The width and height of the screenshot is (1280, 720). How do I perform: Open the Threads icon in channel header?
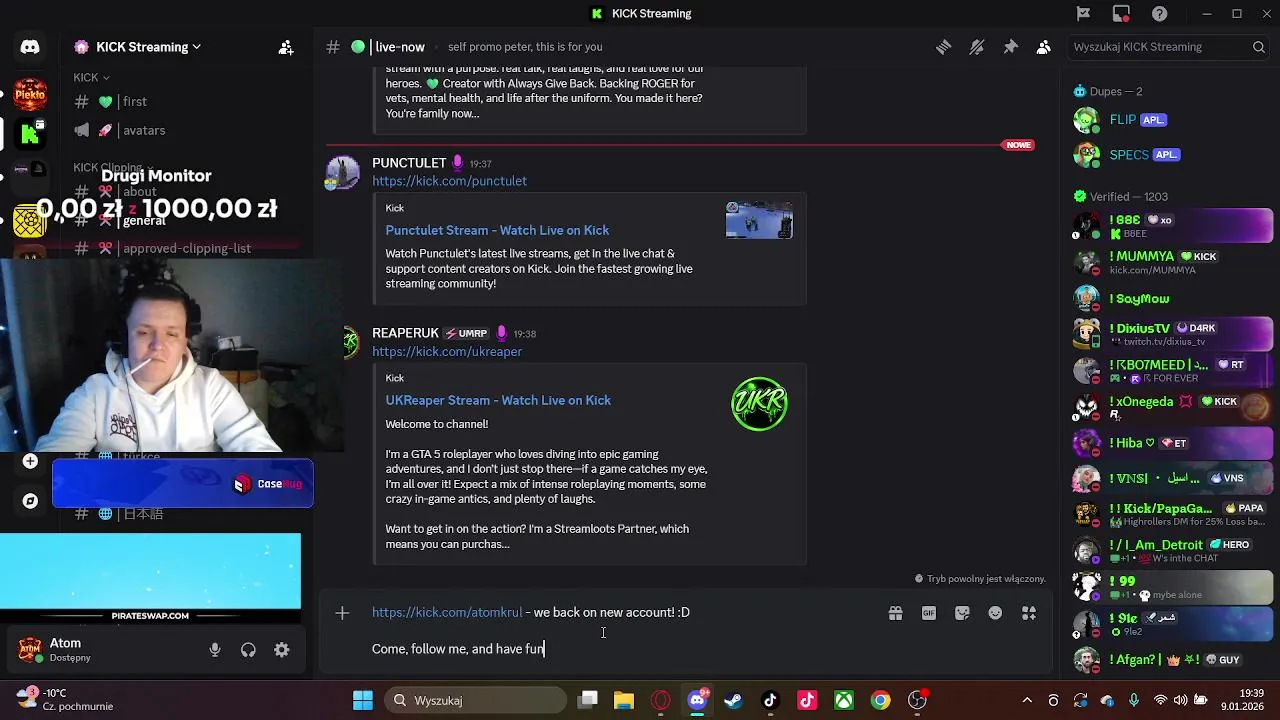[943, 47]
